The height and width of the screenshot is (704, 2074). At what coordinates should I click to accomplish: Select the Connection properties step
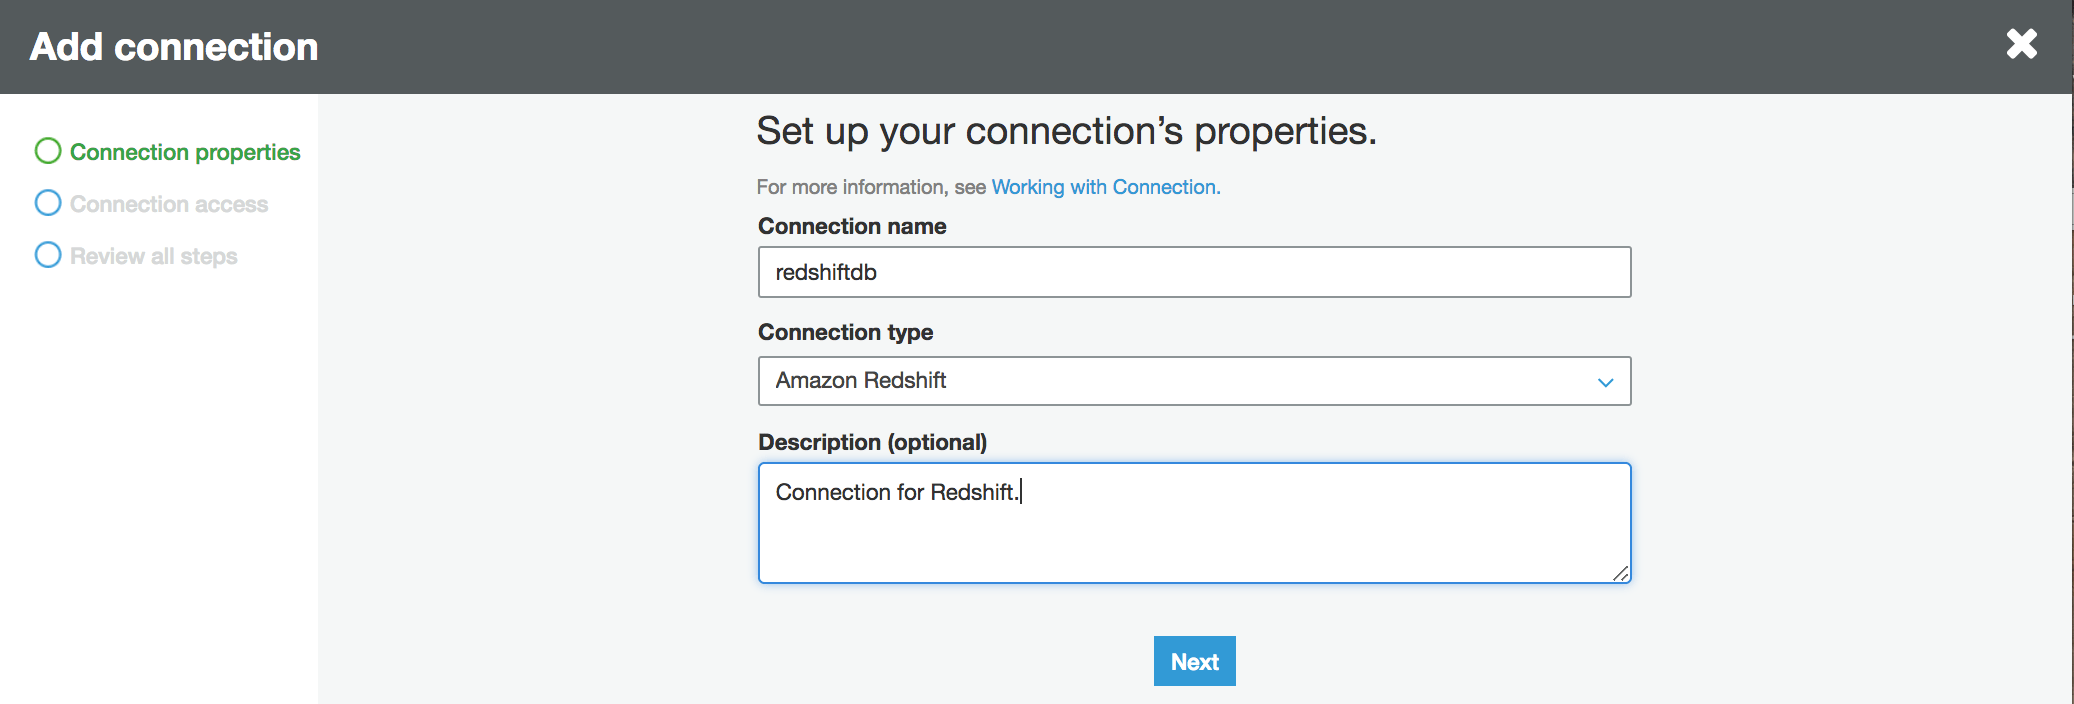[185, 152]
